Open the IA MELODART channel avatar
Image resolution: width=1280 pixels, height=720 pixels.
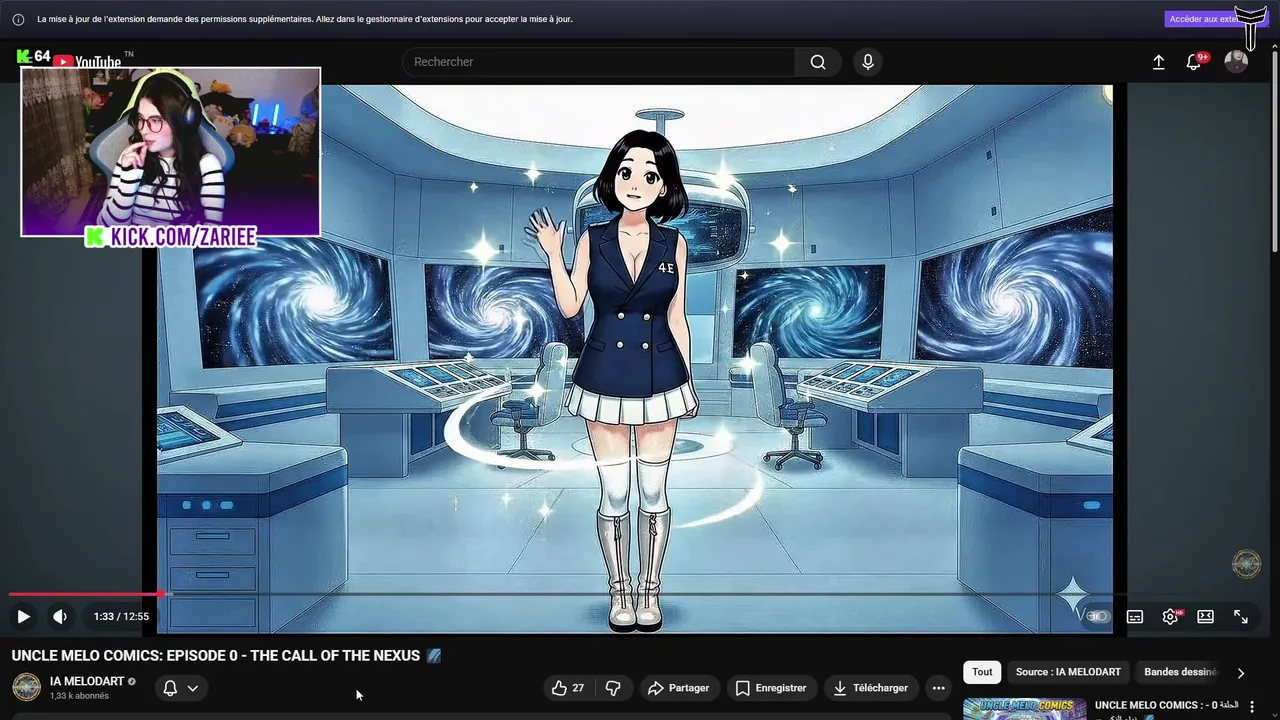[26, 687]
